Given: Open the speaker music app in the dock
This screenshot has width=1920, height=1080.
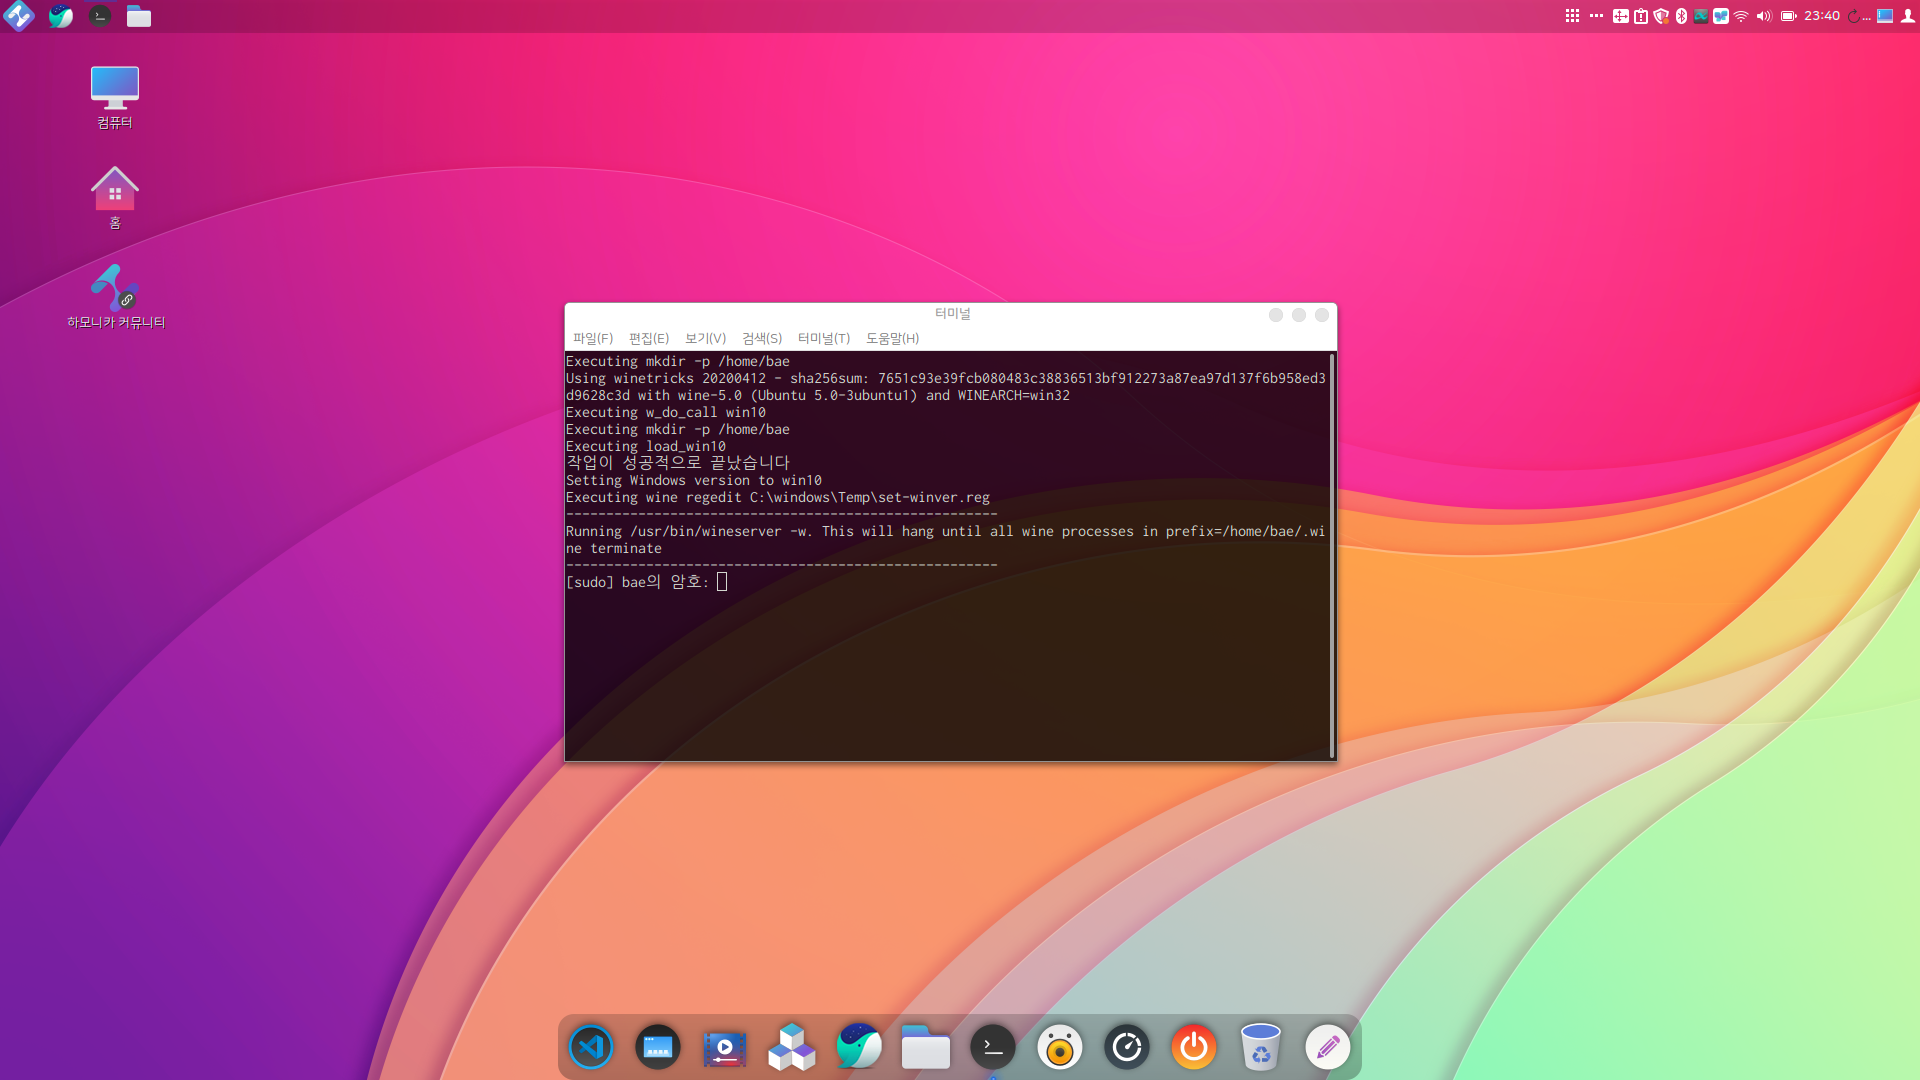Looking at the screenshot, I should 1060,1047.
